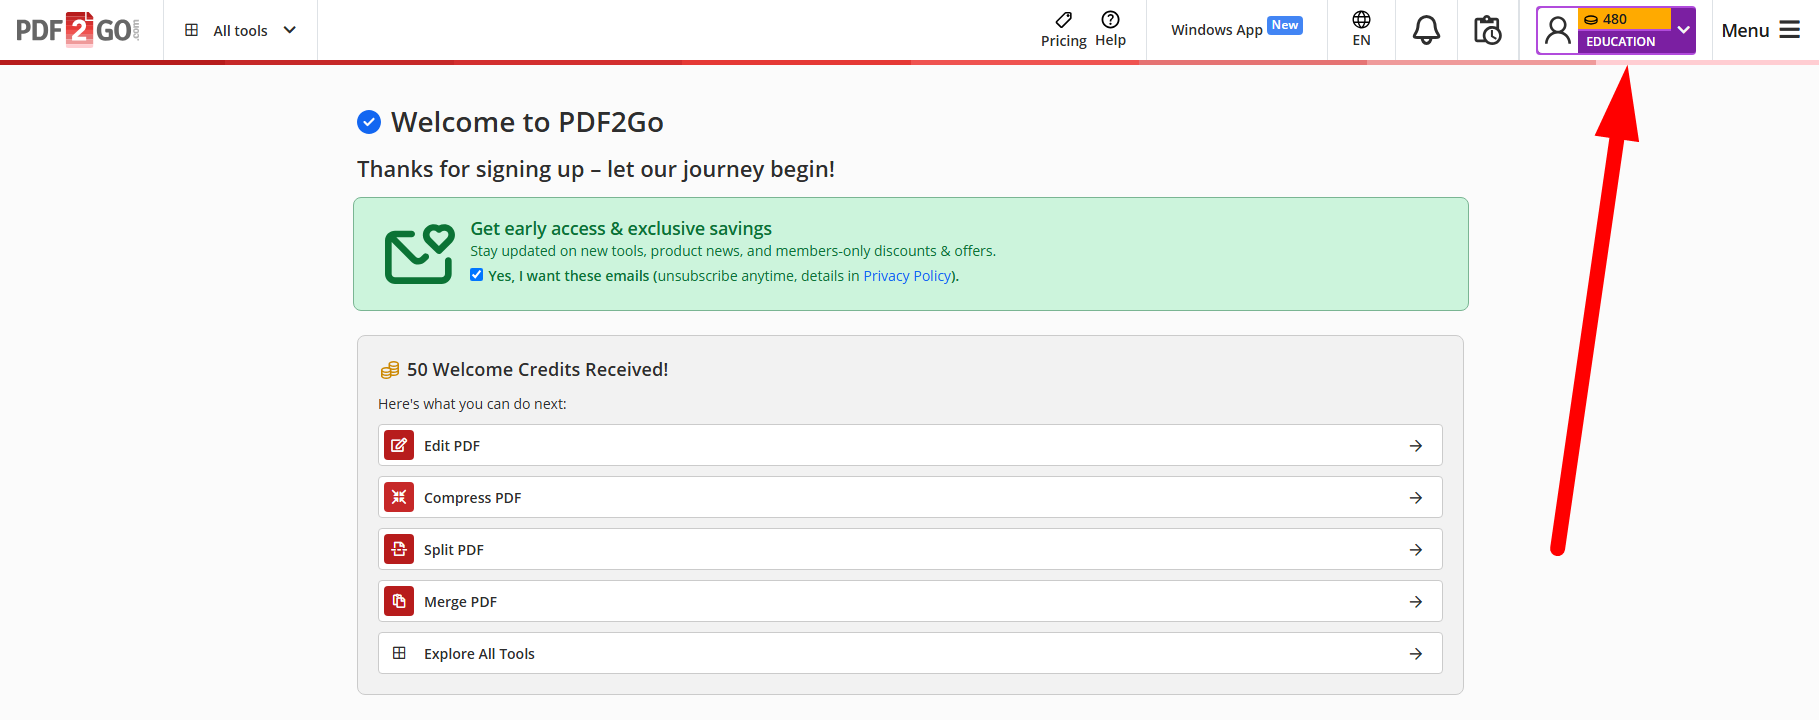Viewport: 1819px width, 720px height.
Task: Click the Explore All Tools row
Action: 910,653
